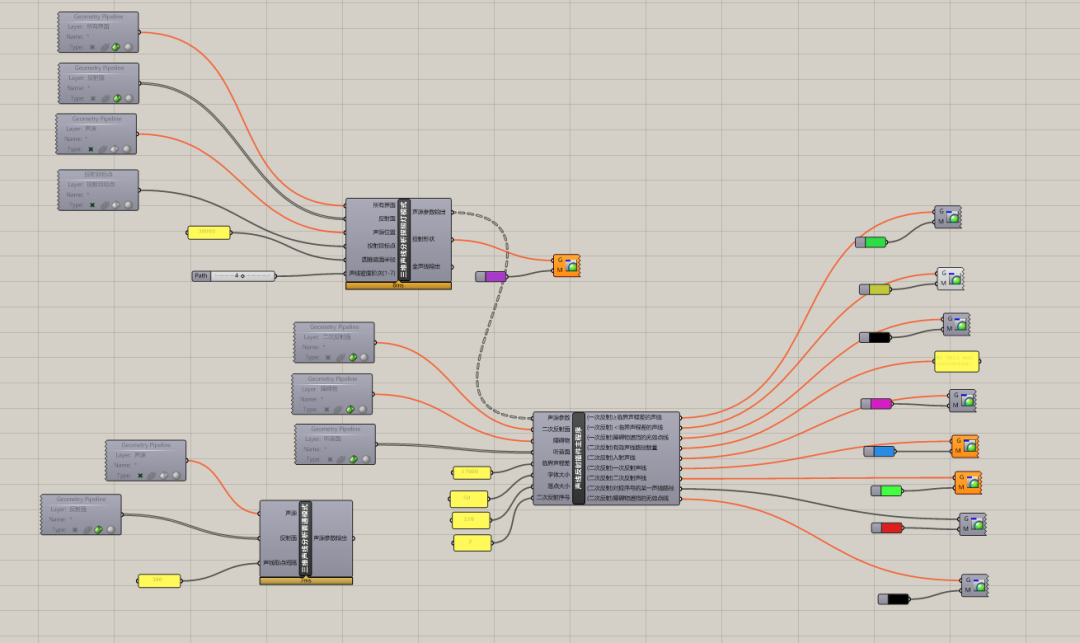Toggle curve filter in 听音面 Geometry Pipeline
Image resolution: width=1080 pixels, height=643 pixels.
tap(341, 459)
